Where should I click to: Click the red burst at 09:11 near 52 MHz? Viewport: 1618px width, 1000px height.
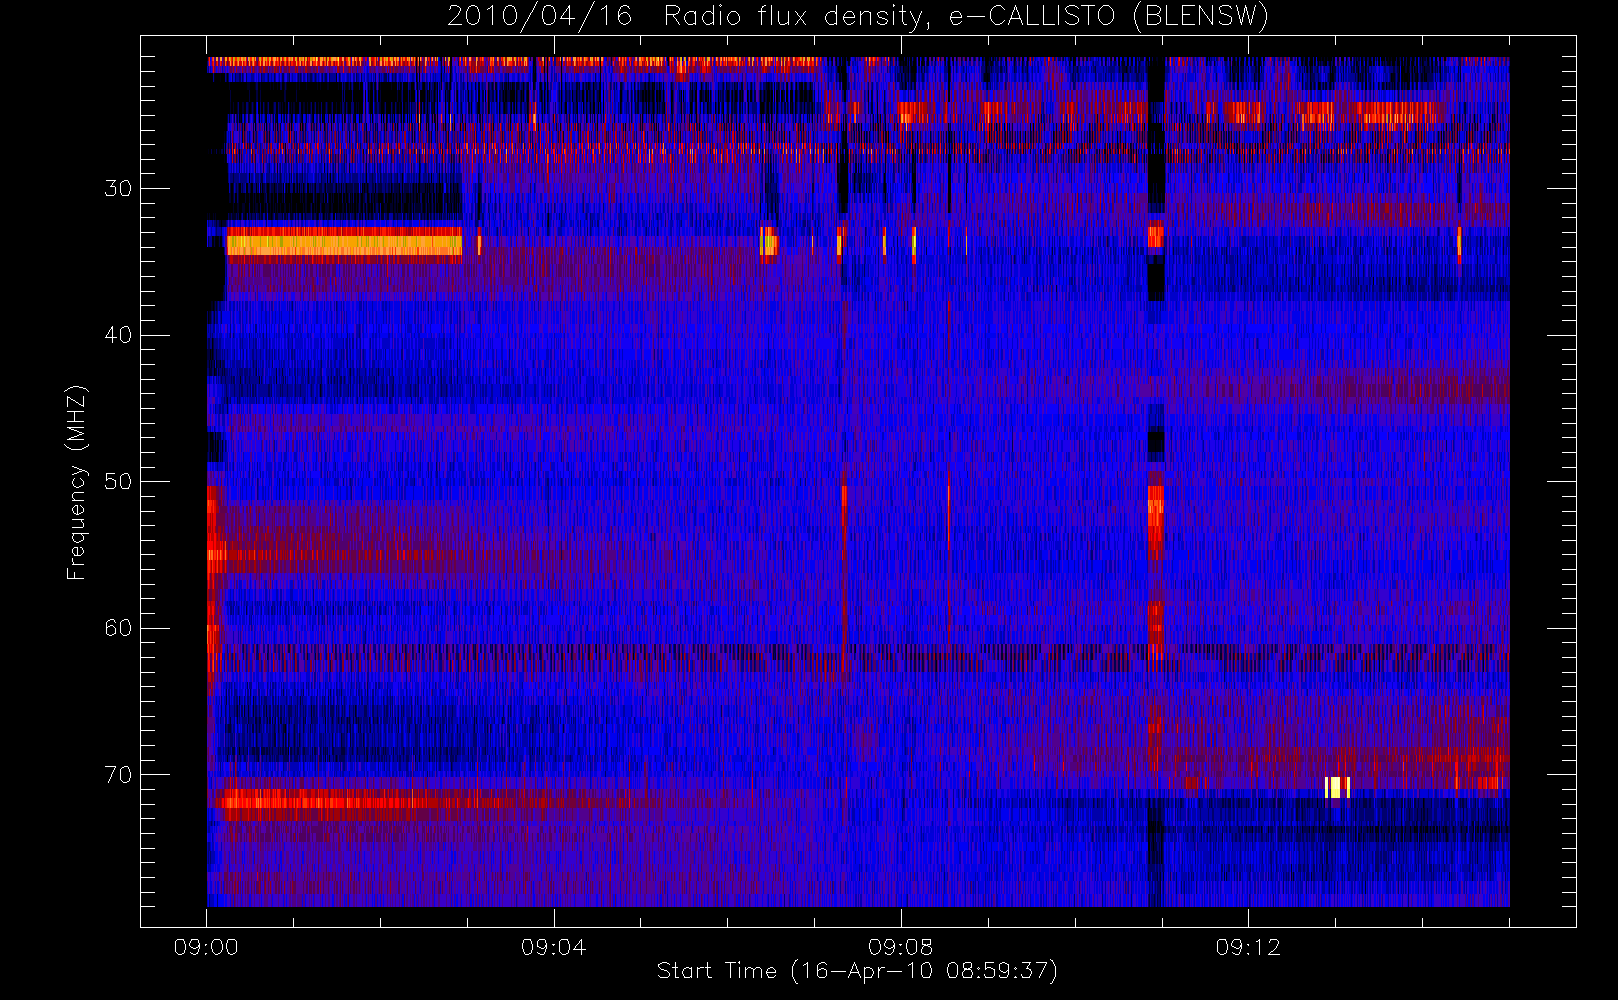tap(1155, 521)
